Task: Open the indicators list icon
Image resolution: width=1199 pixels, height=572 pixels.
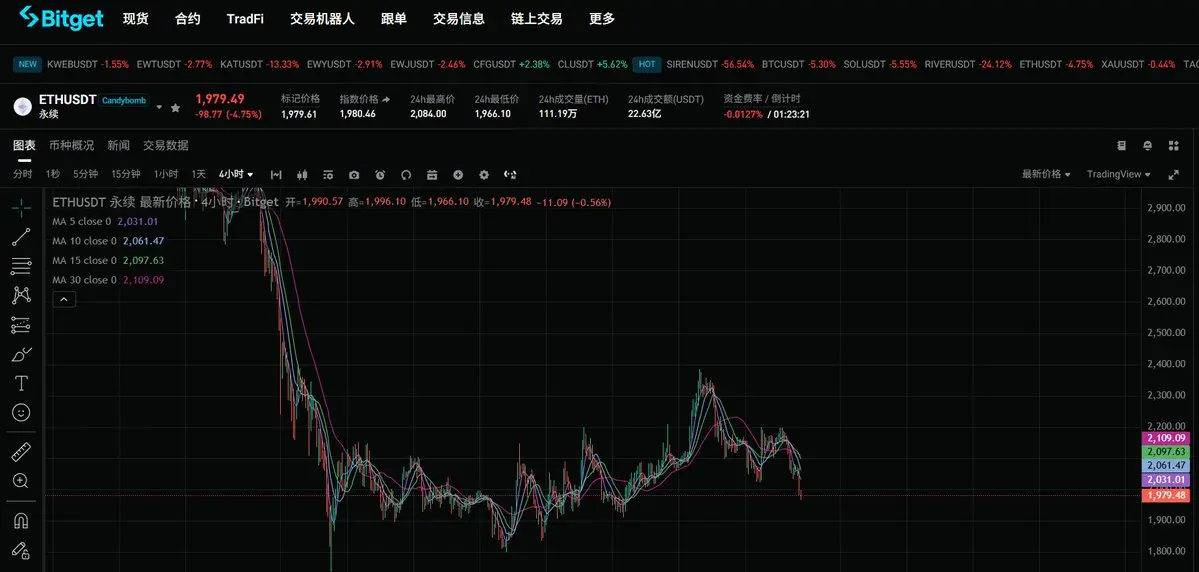Action: coord(328,174)
